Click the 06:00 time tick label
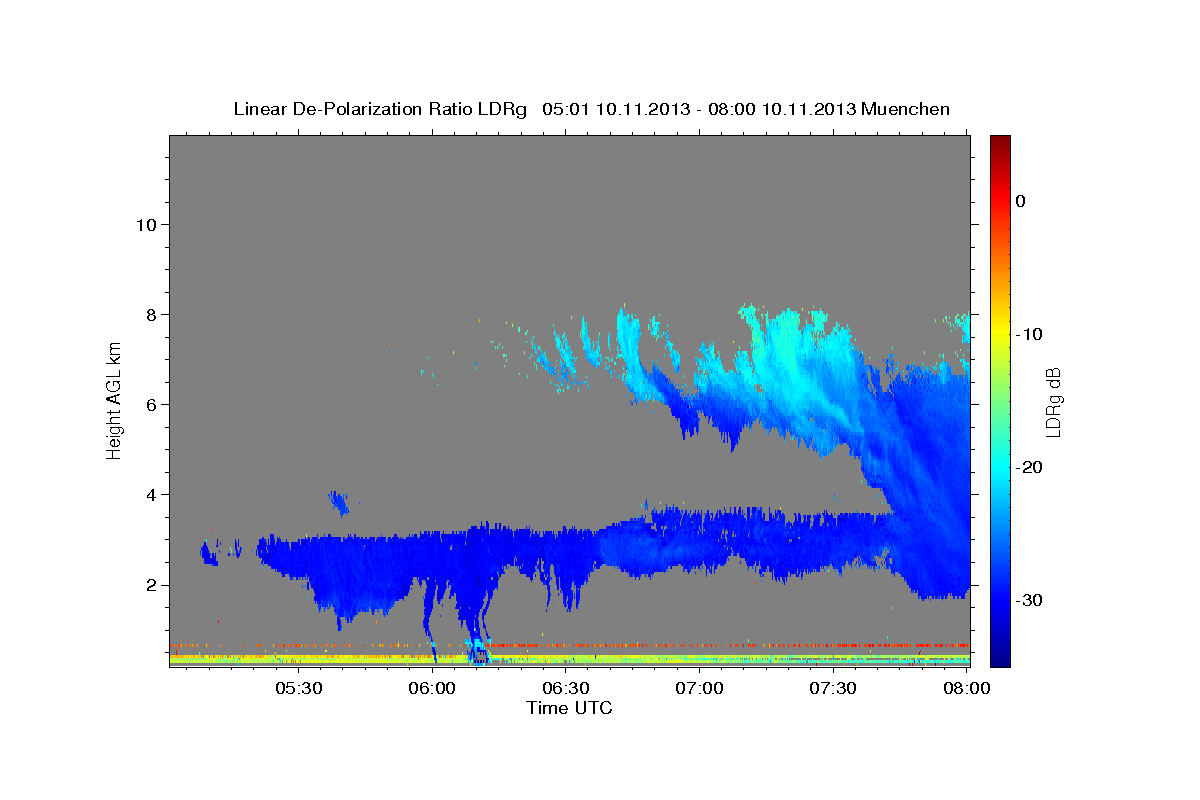This screenshot has width=1200, height=800. tap(433, 689)
